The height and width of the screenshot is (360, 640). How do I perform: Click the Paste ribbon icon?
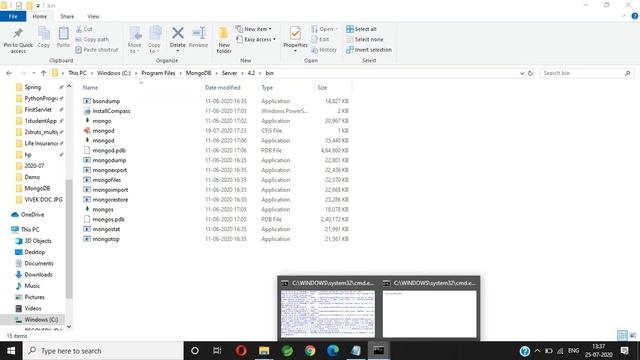pos(63,33)
